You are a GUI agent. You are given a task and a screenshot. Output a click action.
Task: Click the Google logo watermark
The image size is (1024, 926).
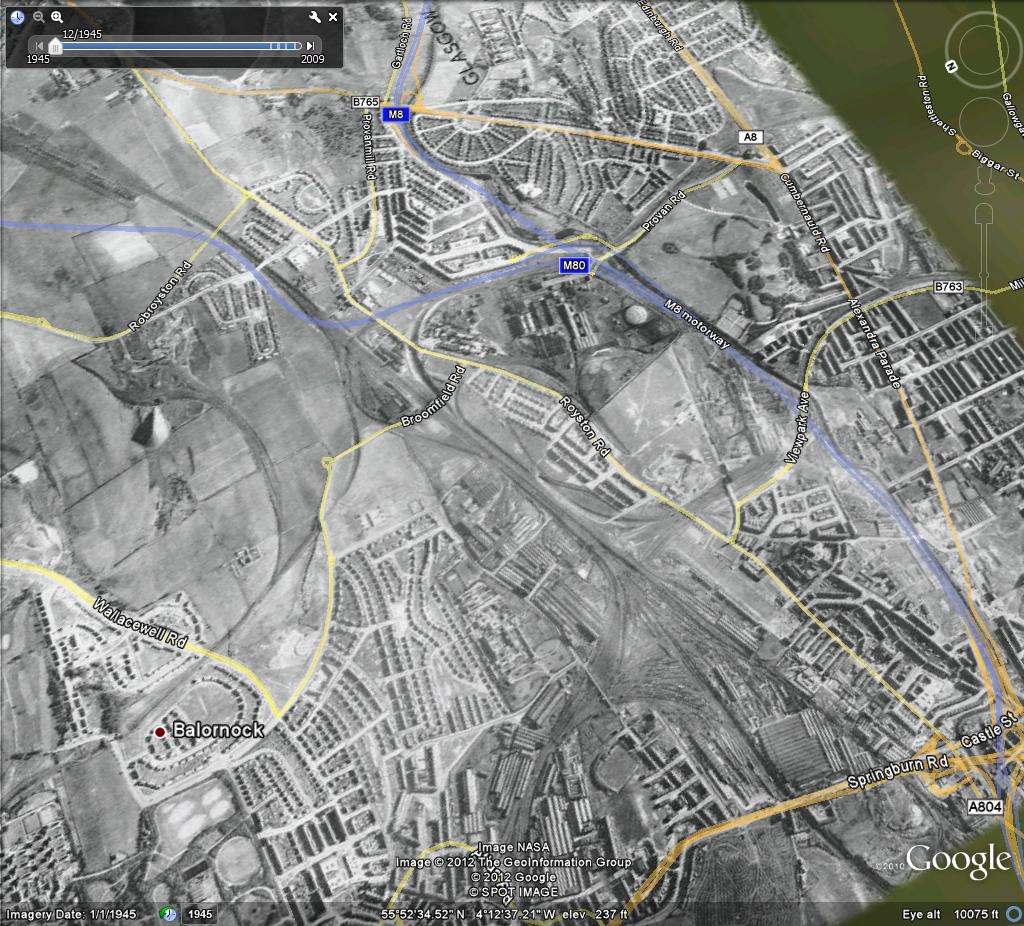(958, 860)
